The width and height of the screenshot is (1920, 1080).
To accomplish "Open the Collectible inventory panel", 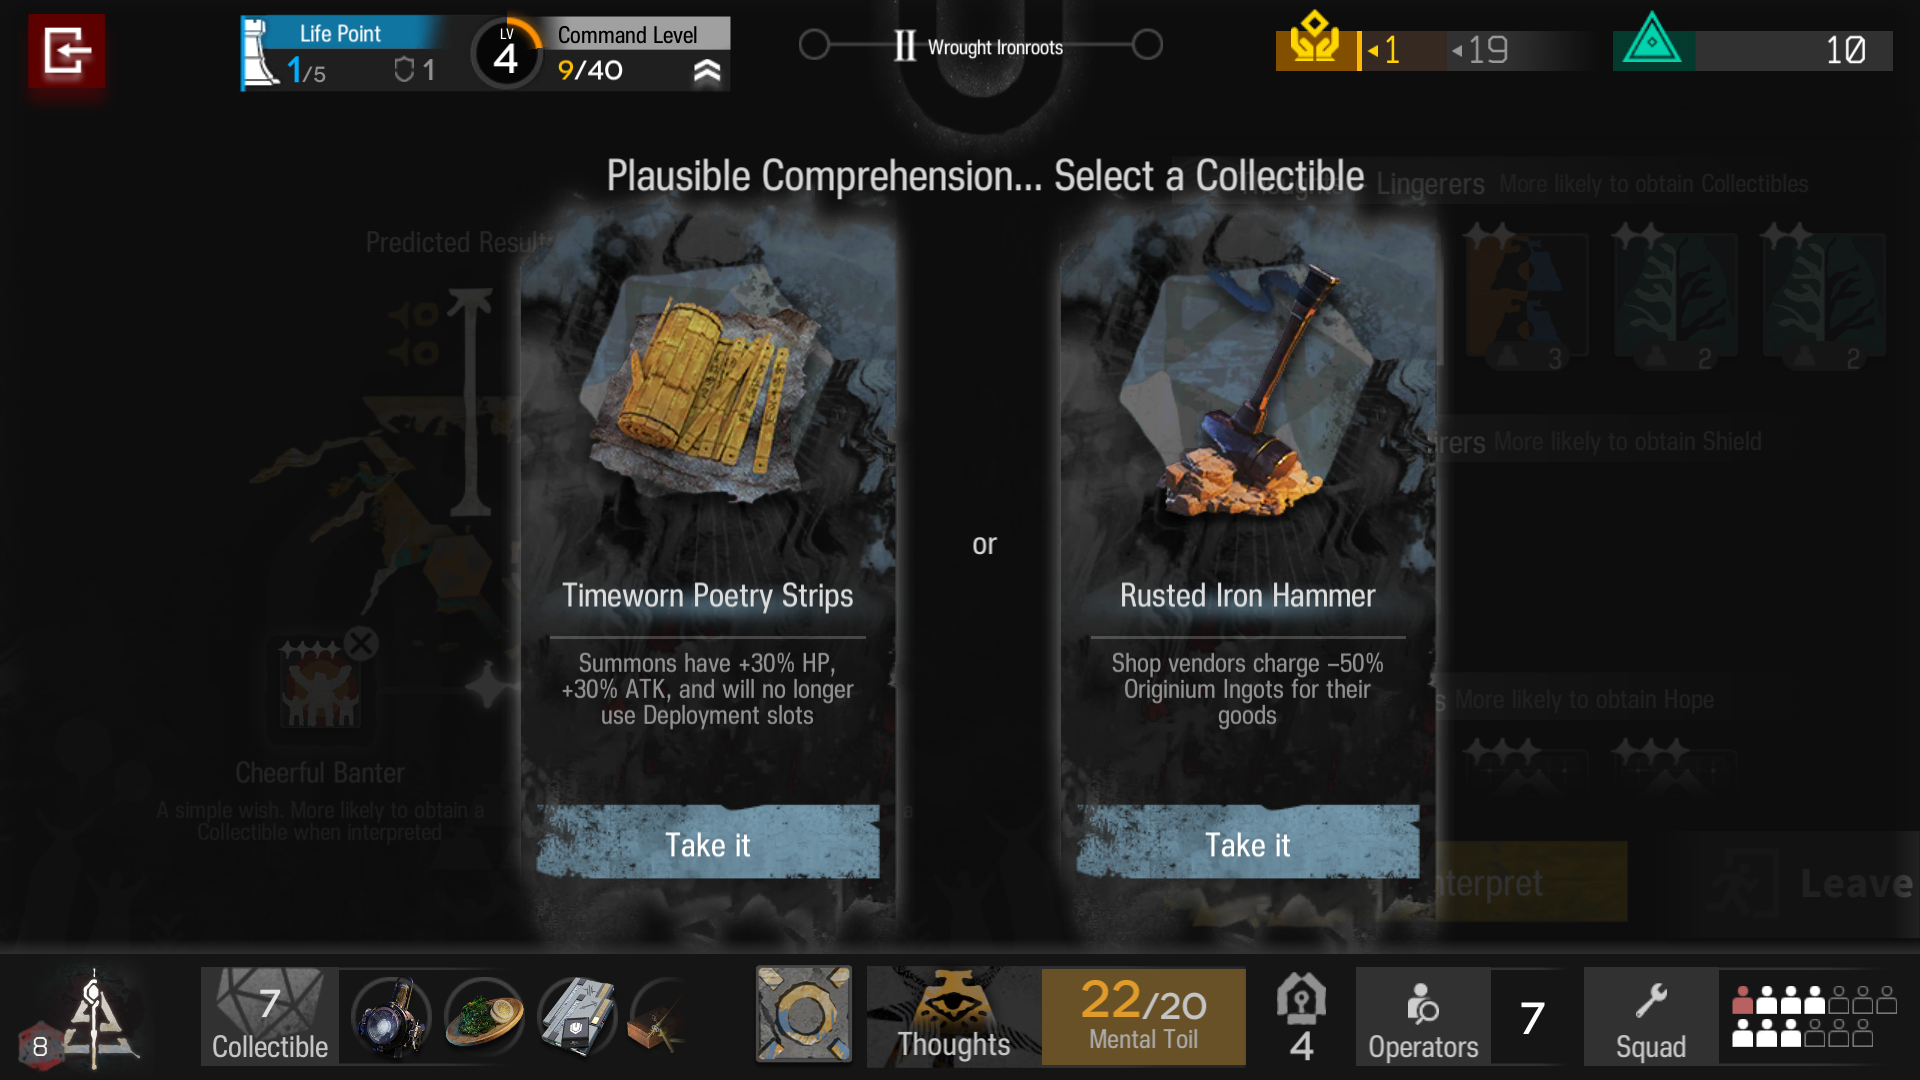I will click(270, 1016).
